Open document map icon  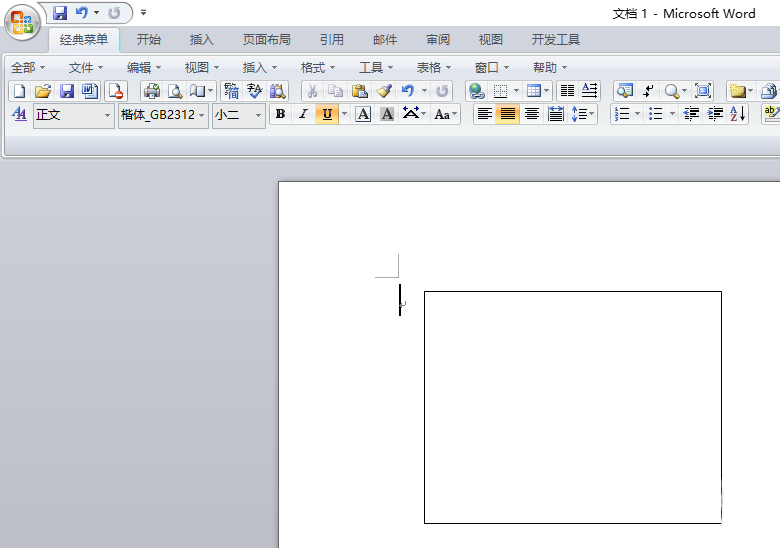pos(625,91)
